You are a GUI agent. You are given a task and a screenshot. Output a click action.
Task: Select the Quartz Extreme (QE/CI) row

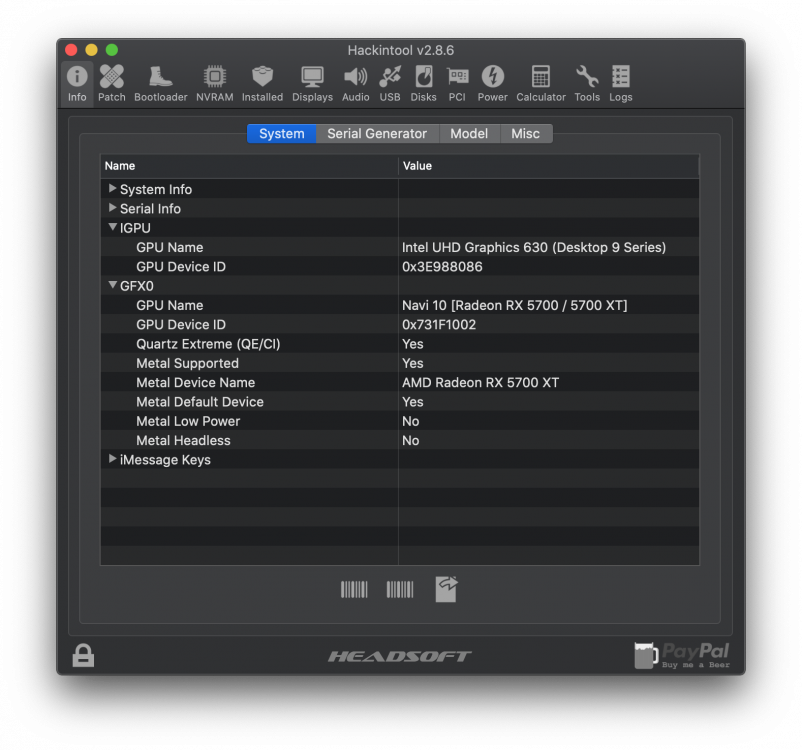point(400,344)
